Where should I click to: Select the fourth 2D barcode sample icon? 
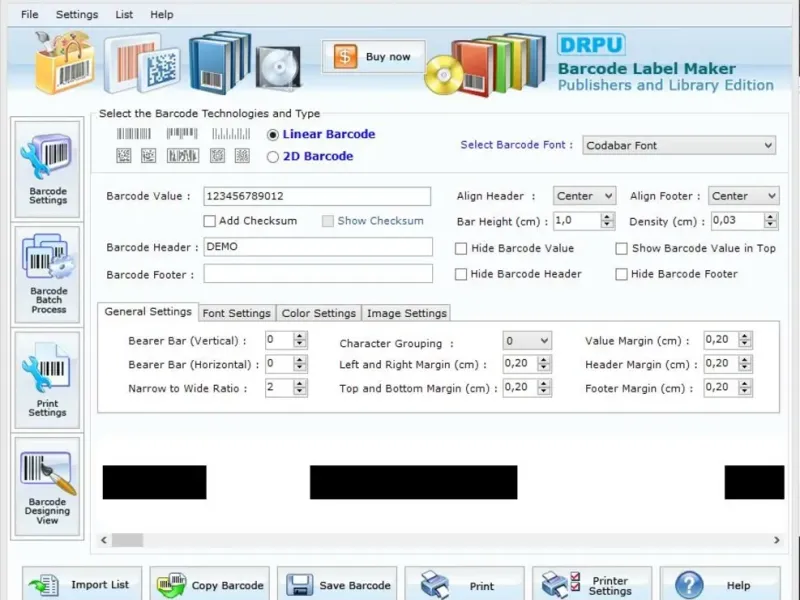(x=217, y=156)
